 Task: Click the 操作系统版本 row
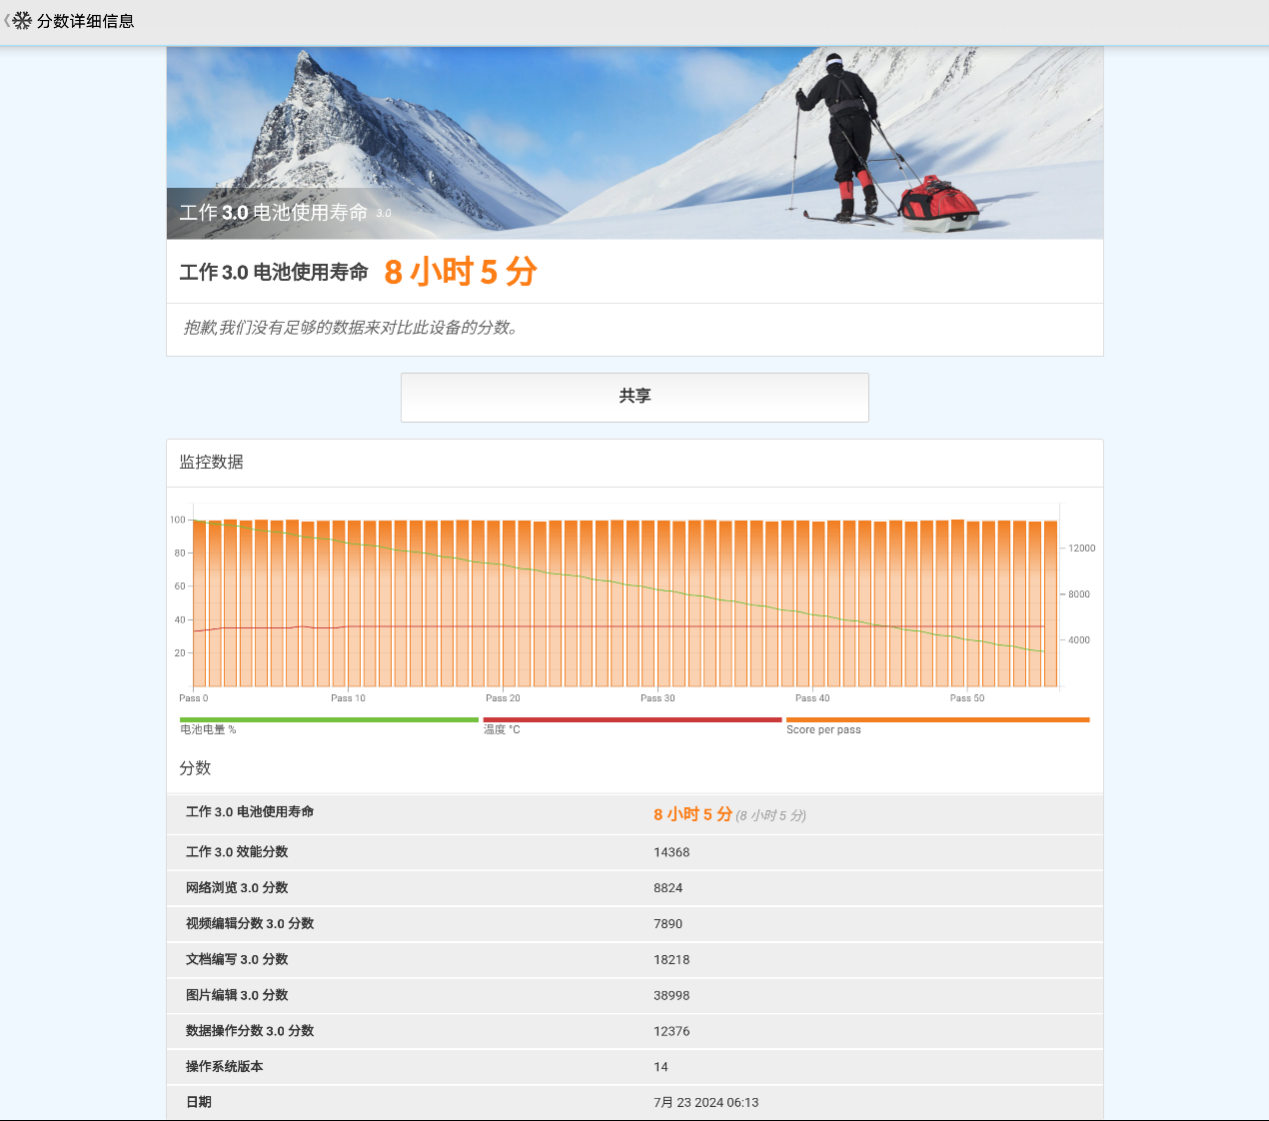[x=634, y=1067]
